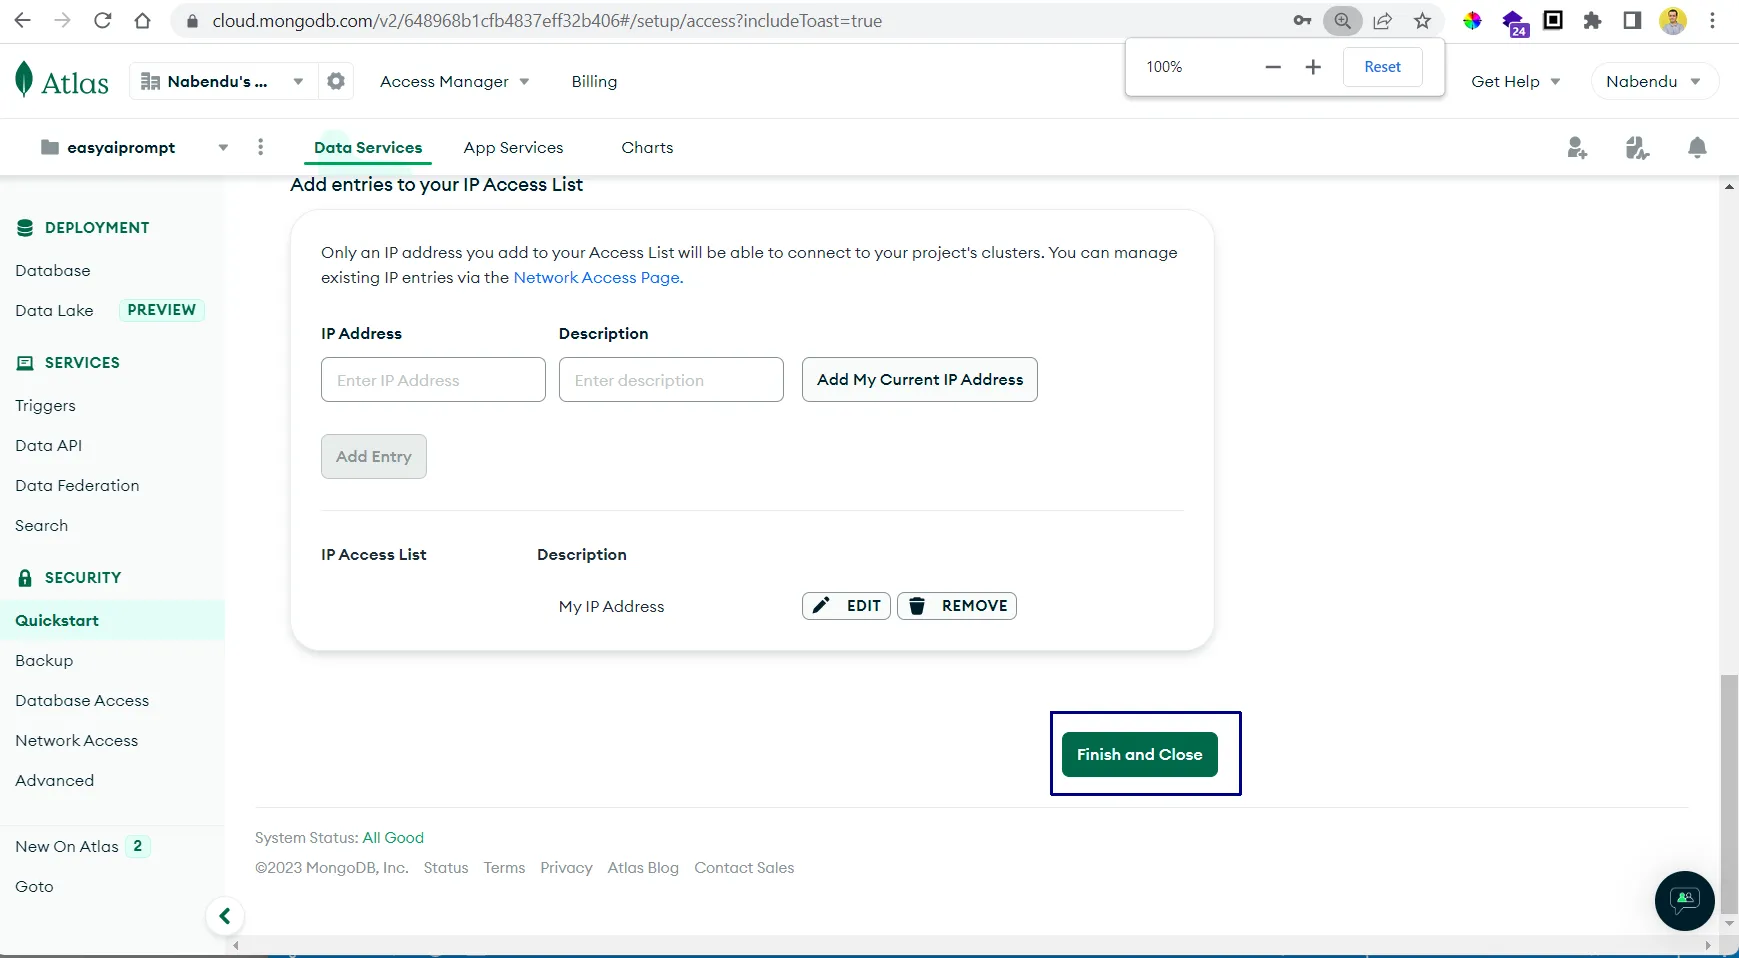Open Data Lake in the sidebar
The width and height of the screenshot is (1739, 958).
[54, 310]
